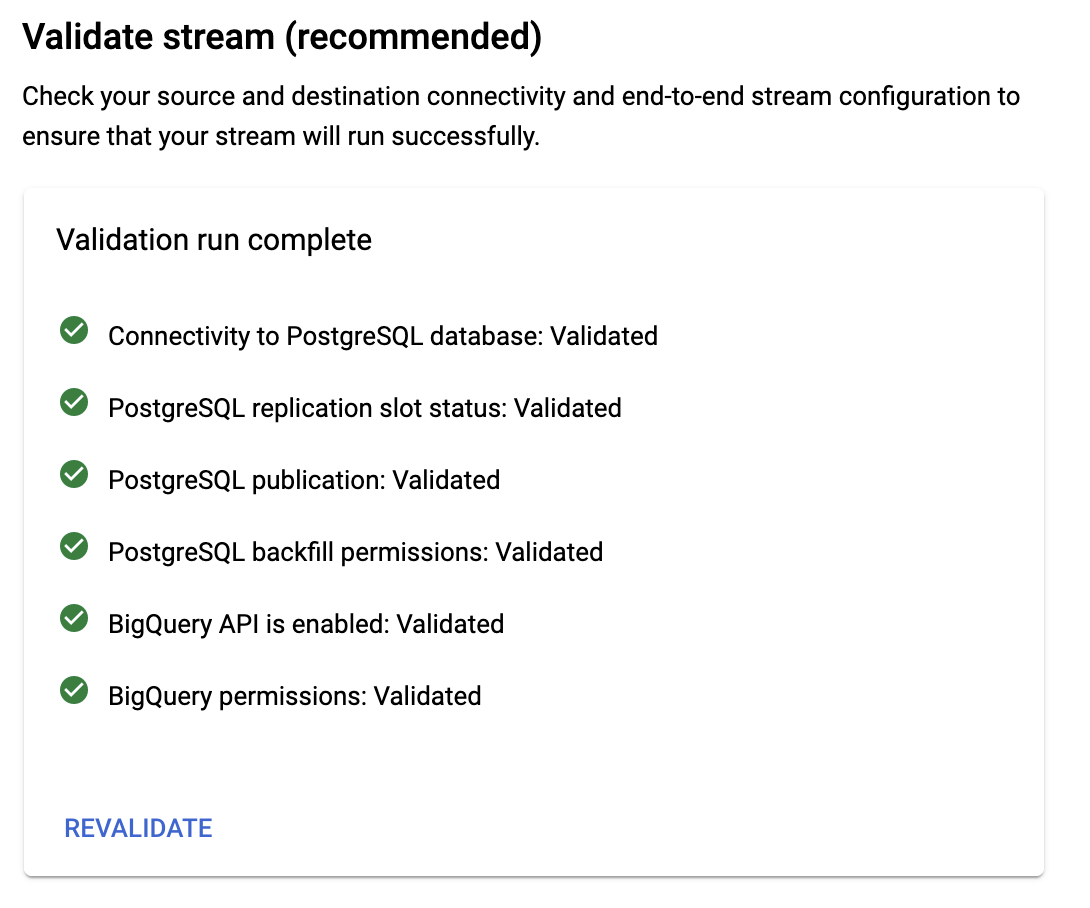Select the PostgreSQL publication Validated text

click(303, 480)
